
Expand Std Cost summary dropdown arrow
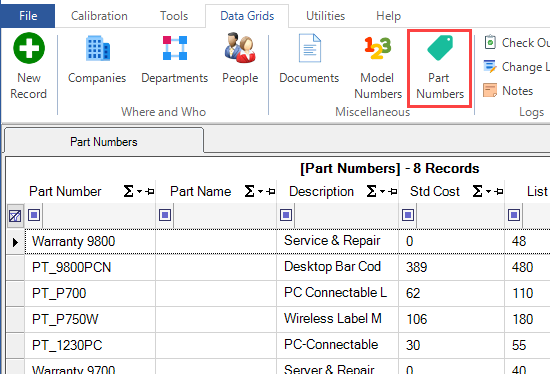tap(488, 192)
